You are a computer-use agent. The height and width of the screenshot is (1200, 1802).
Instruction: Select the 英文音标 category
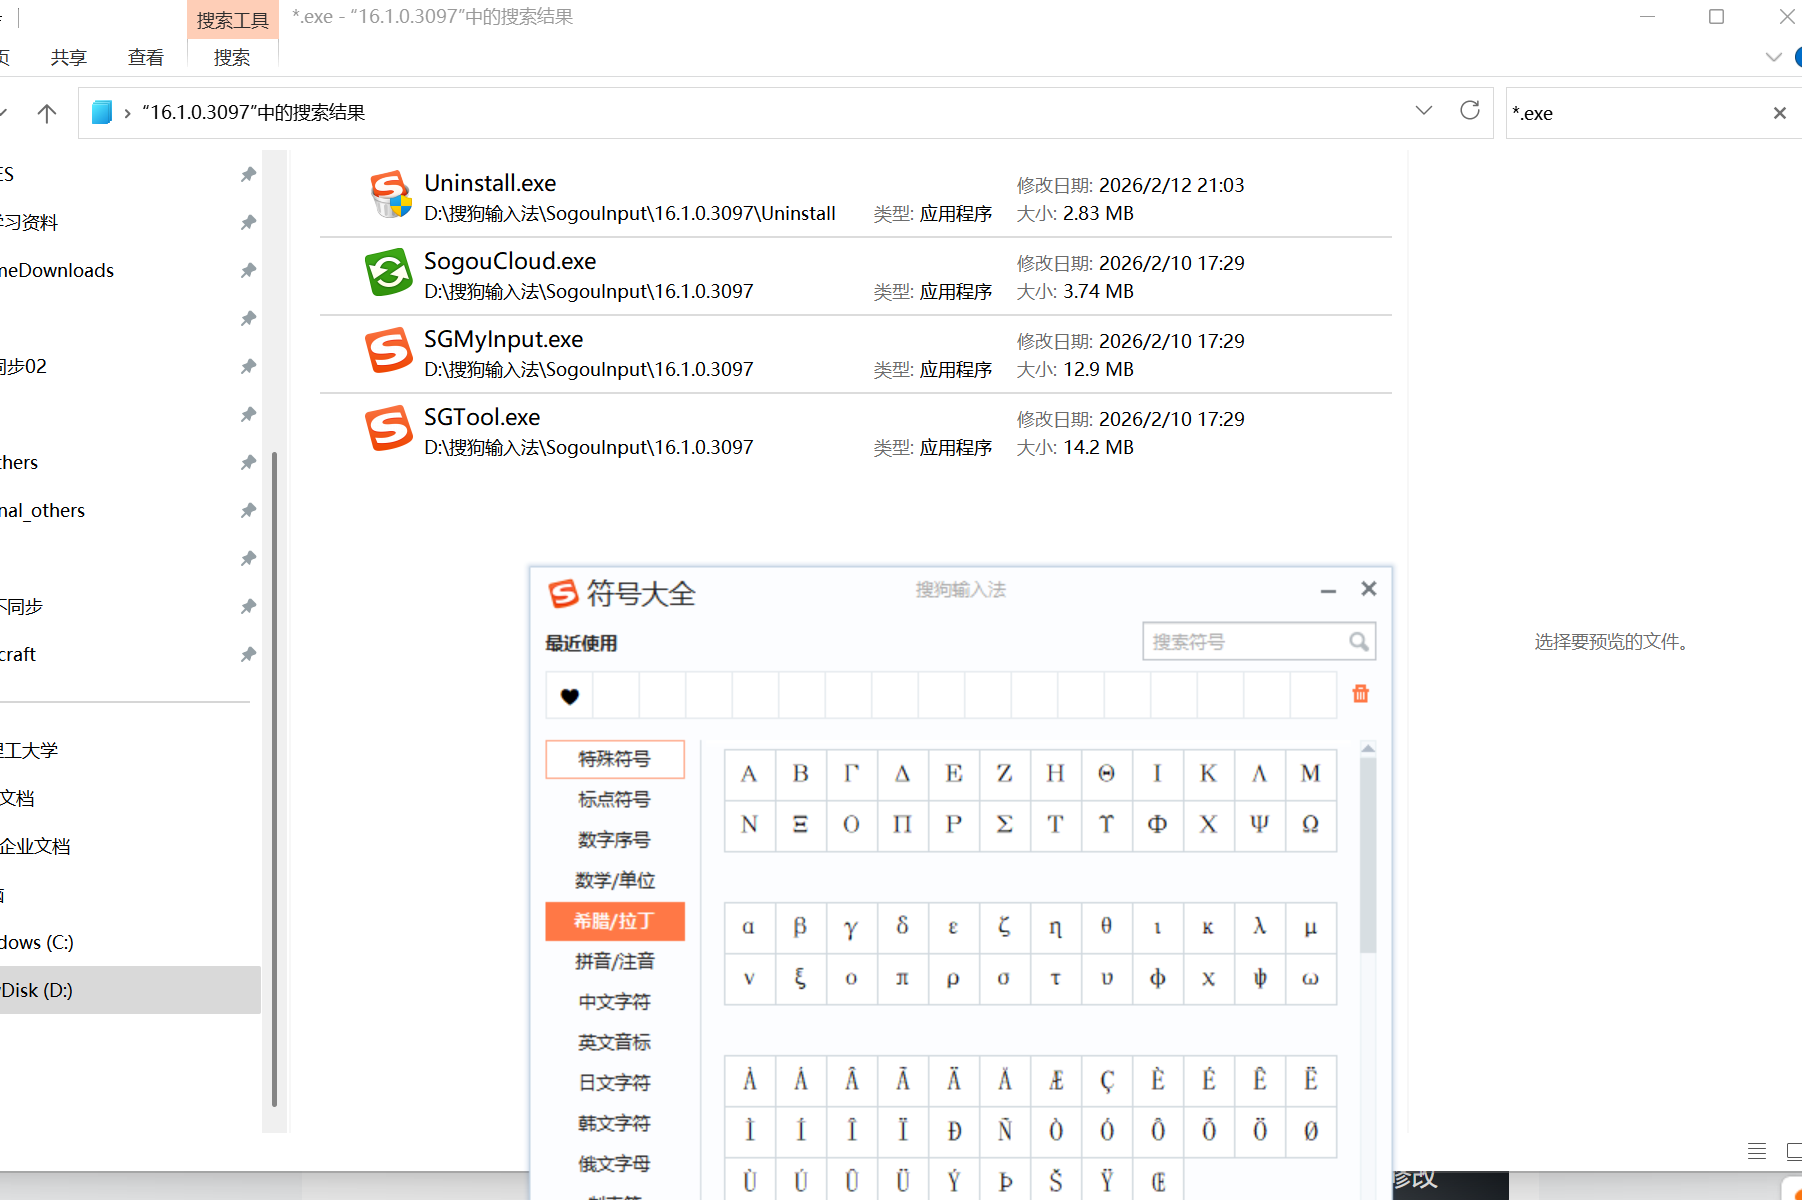[x=615, y=1042]
